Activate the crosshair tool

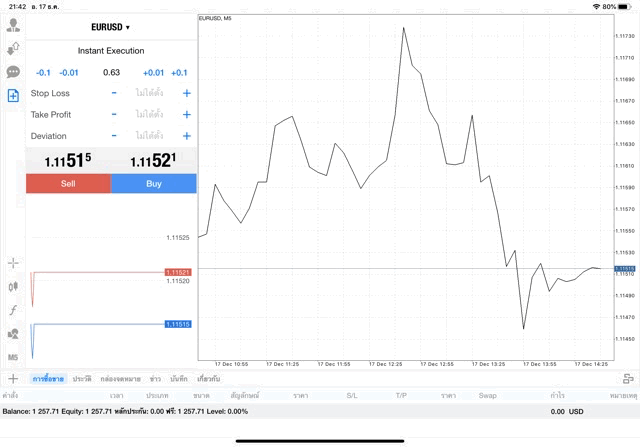tap(13, 262)
